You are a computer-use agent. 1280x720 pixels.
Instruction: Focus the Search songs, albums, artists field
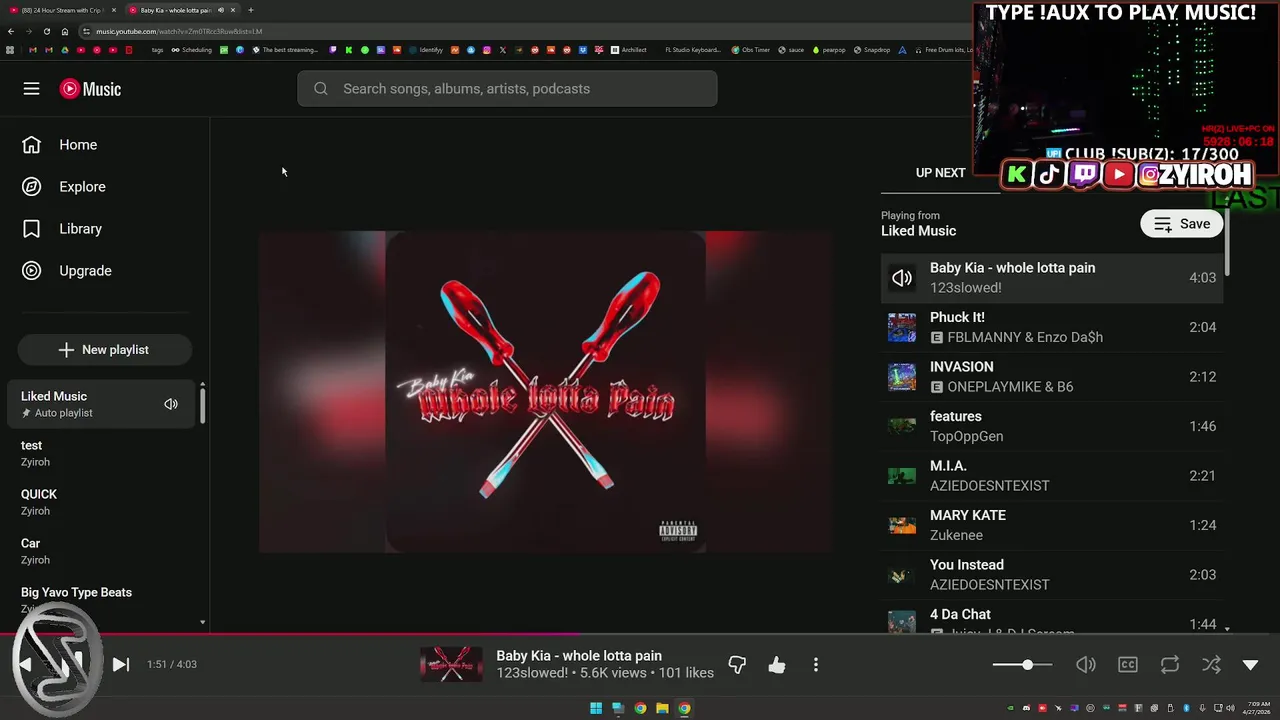pos(507,89)
